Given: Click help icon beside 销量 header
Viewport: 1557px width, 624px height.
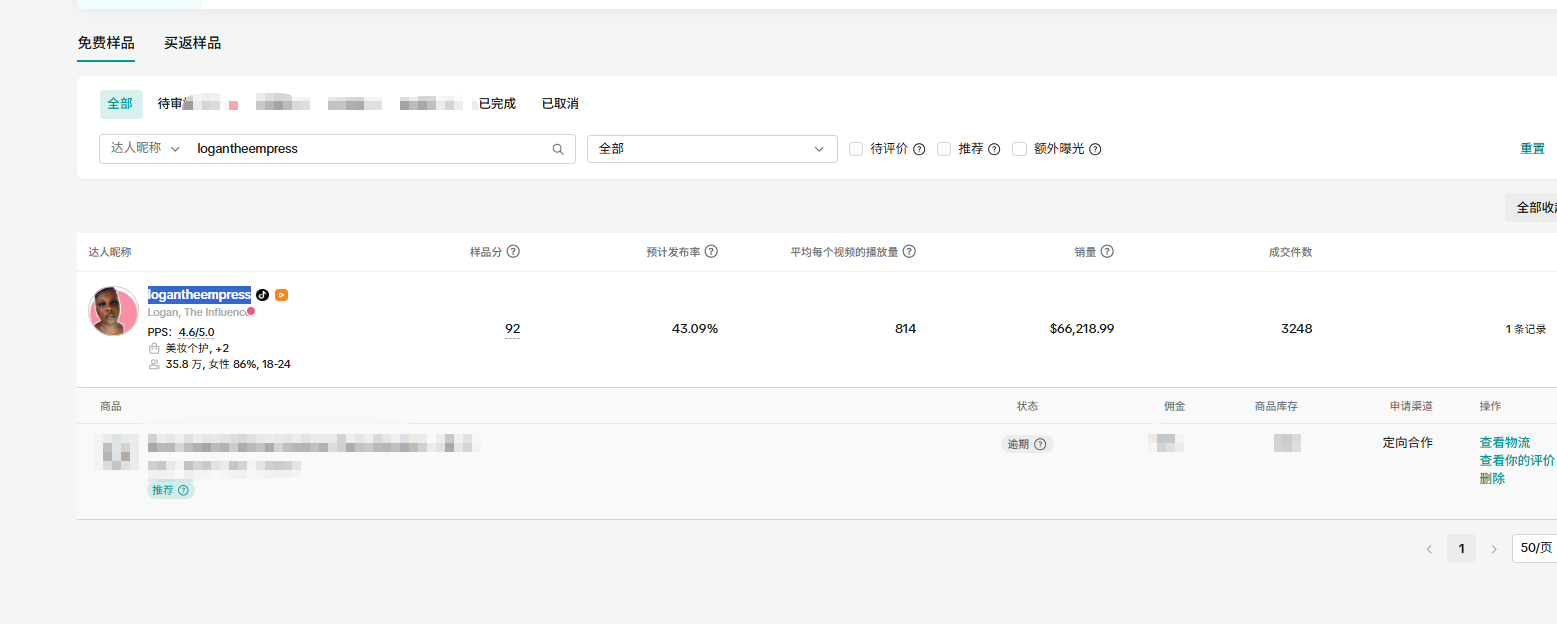Looking at the screenshot, I should pyautogui.click(x=1108, y=252).
